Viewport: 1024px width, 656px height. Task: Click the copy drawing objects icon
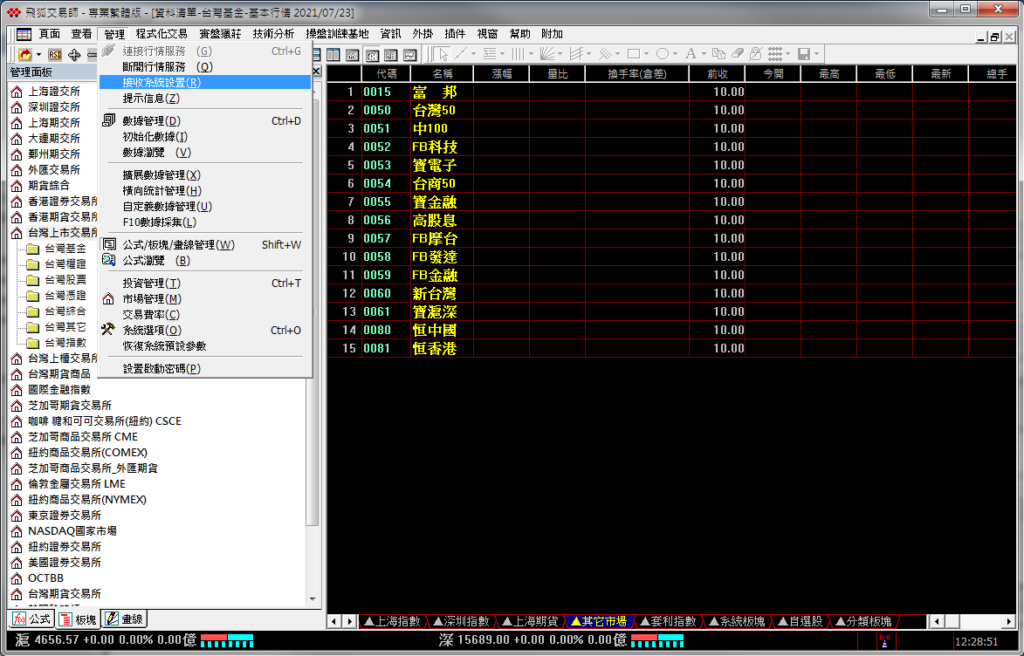[x=718, y=54]
